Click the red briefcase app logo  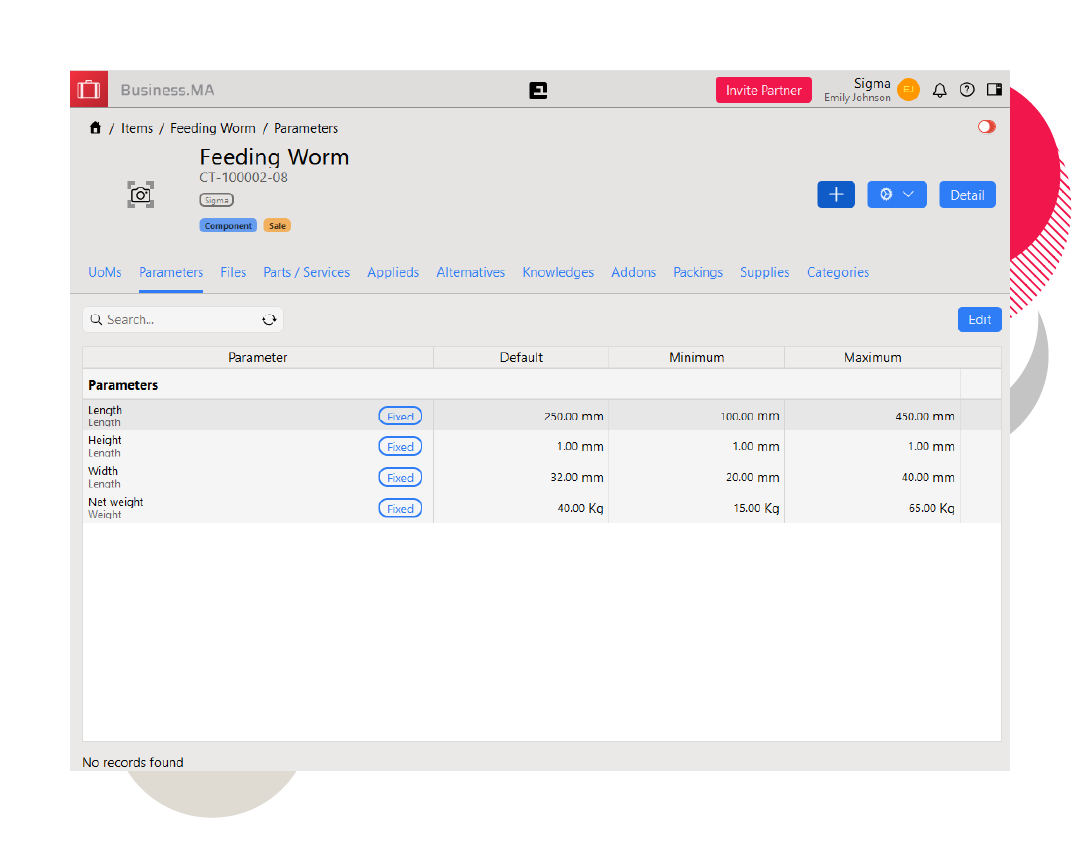pyautogui.click(x=88, y=90)
